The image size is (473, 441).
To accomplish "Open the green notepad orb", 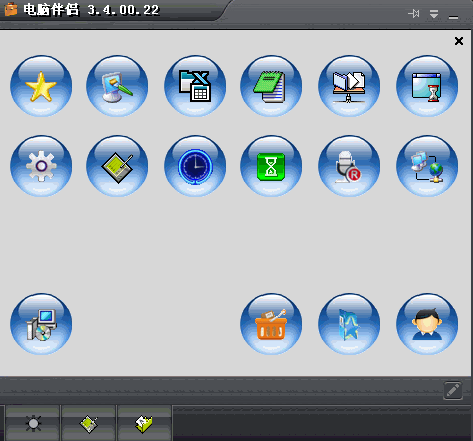I will click(x=271, y=86).
